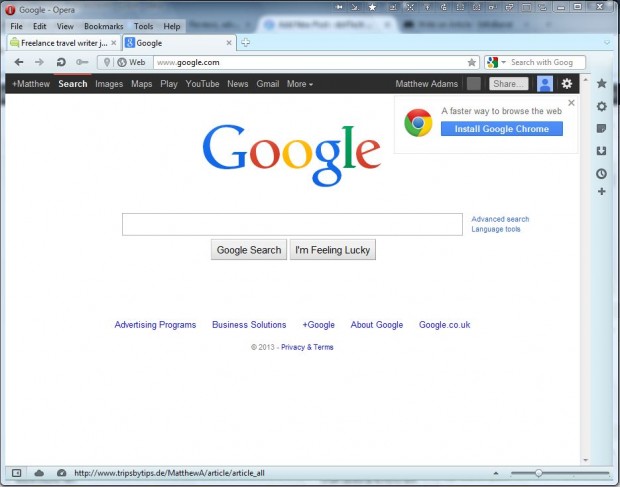Open the Edit menu
Image resolution: width=620 pixels, height=487 pixels.
coord(40,26)
